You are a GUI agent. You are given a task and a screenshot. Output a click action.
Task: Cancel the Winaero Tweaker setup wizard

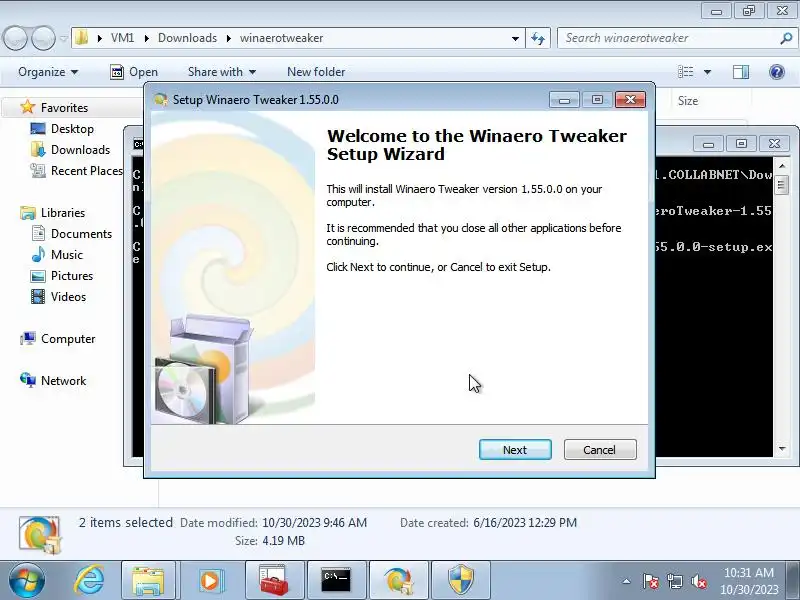click(600, 449)
